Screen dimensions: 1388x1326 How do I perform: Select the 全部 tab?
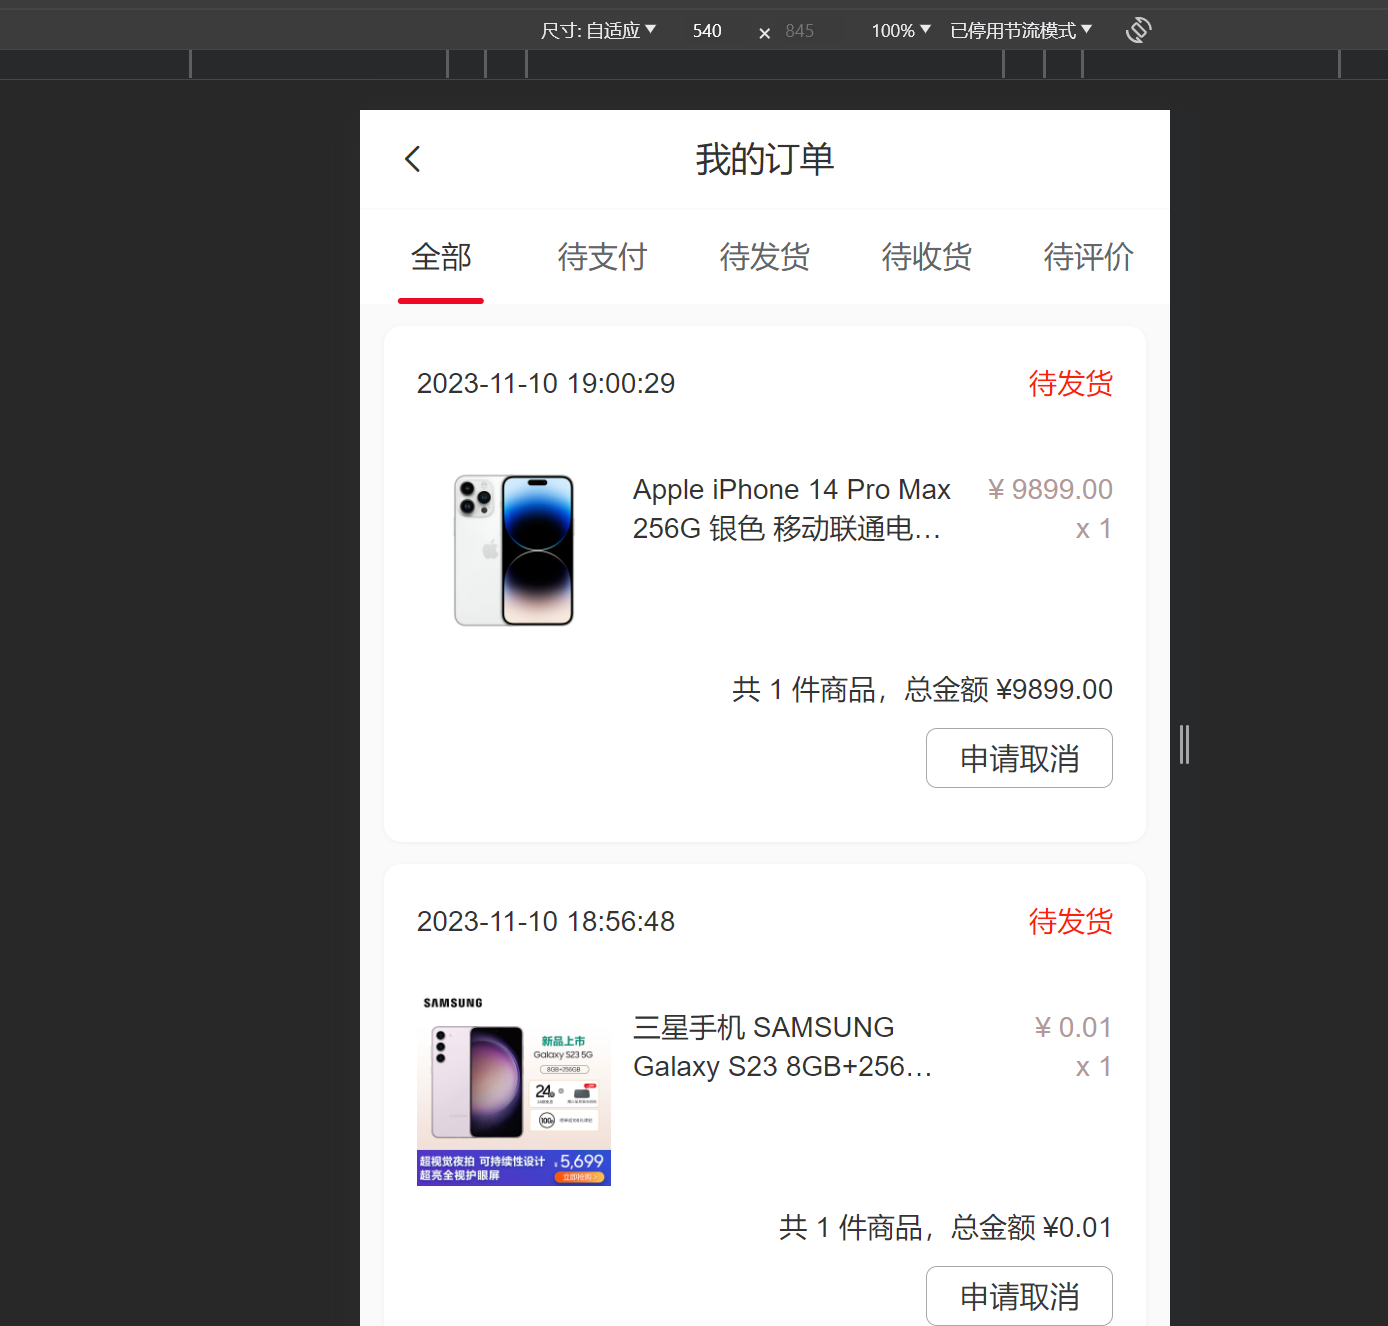point(441,257)
